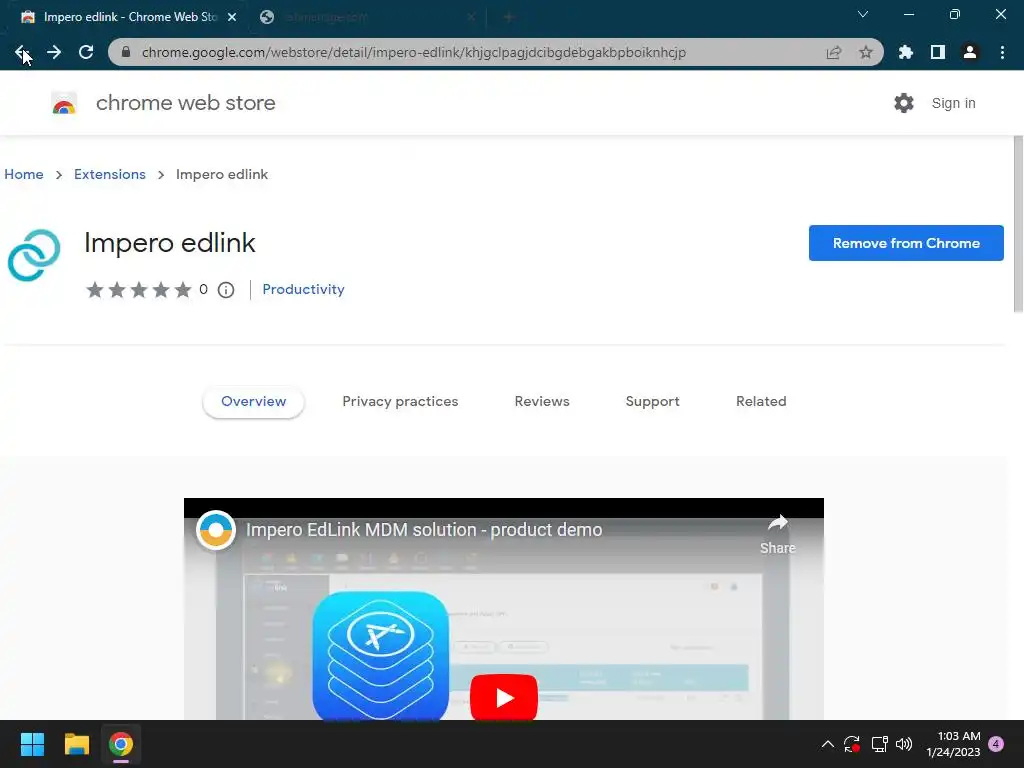The height and width of the screenshot is (768, 1024).
Task: Go back using the browser back arrow
Action: (21, 52)
